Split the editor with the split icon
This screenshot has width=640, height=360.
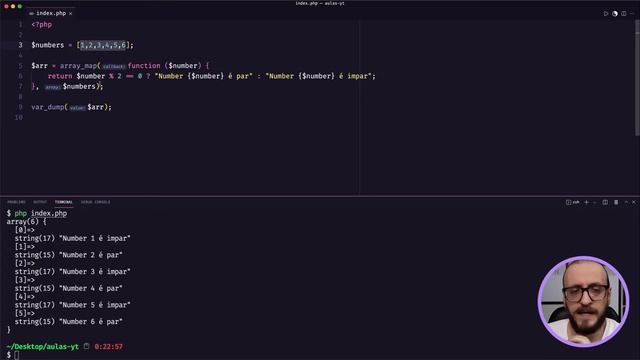coord(624,13)
